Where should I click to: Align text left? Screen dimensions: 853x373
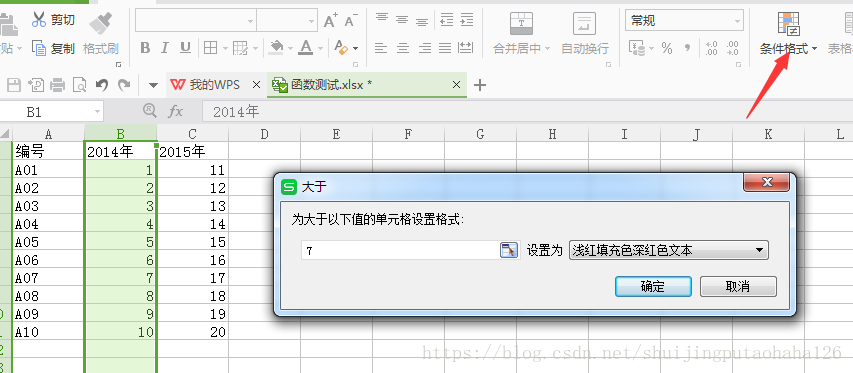tap(381, 48)
